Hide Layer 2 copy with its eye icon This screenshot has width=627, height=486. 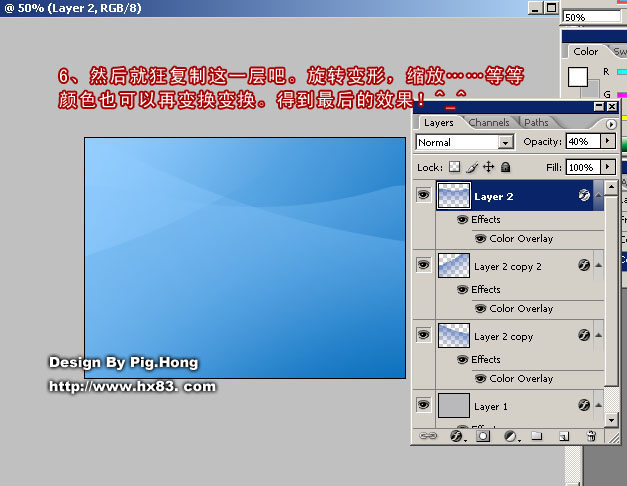[423, 335]
